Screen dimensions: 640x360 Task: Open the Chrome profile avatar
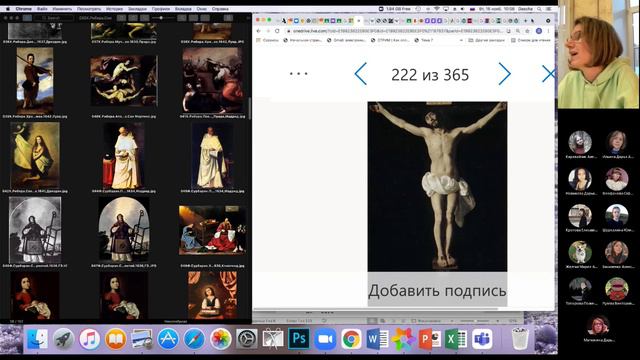coord(539,31)
